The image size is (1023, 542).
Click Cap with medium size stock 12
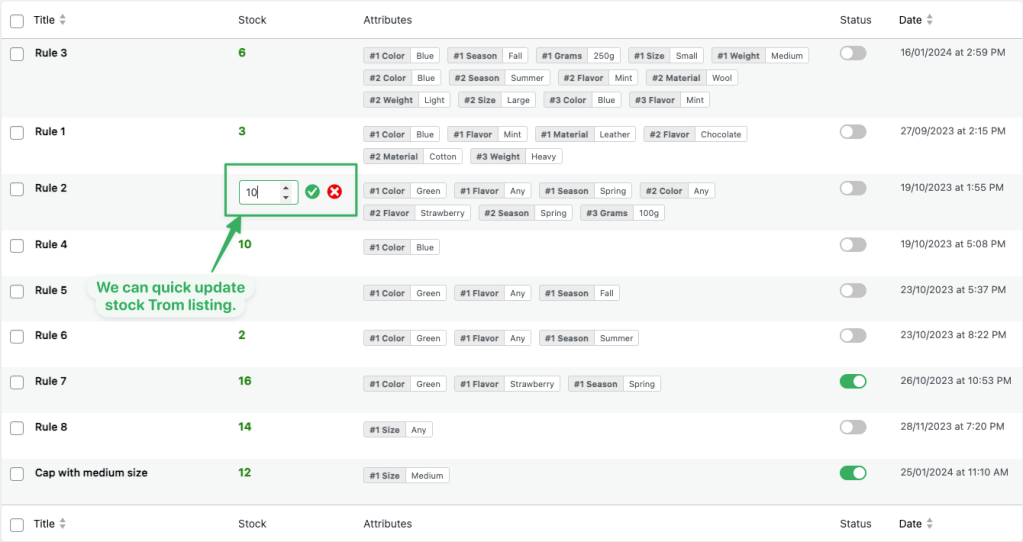pos(245,472)
